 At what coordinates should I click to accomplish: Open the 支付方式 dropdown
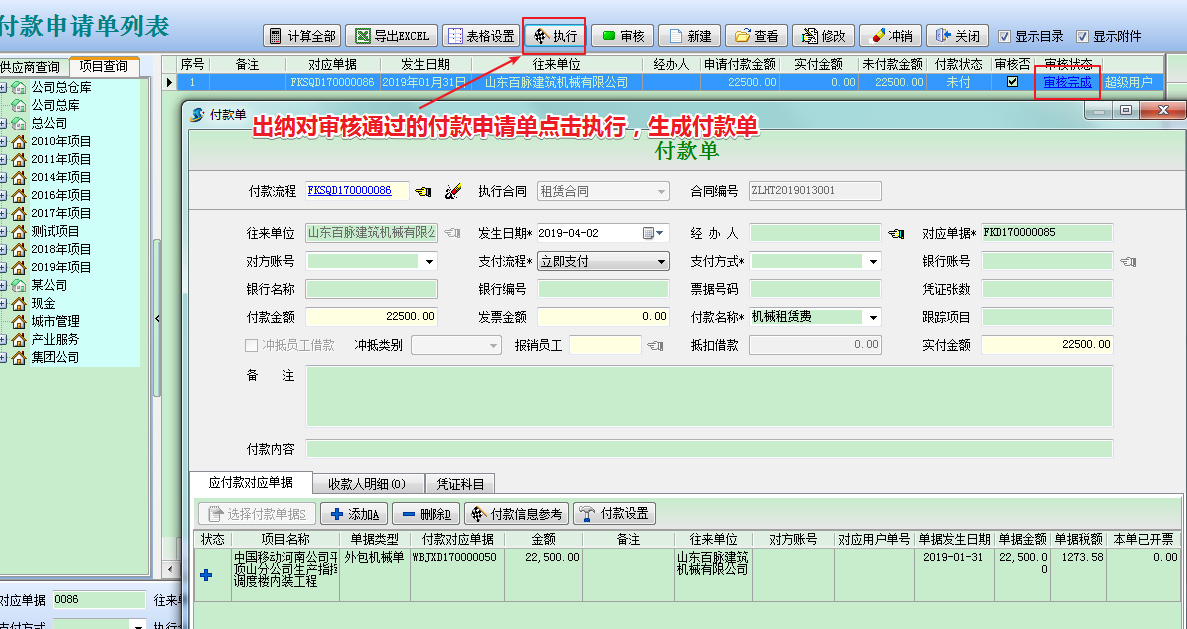pos(873,262)
